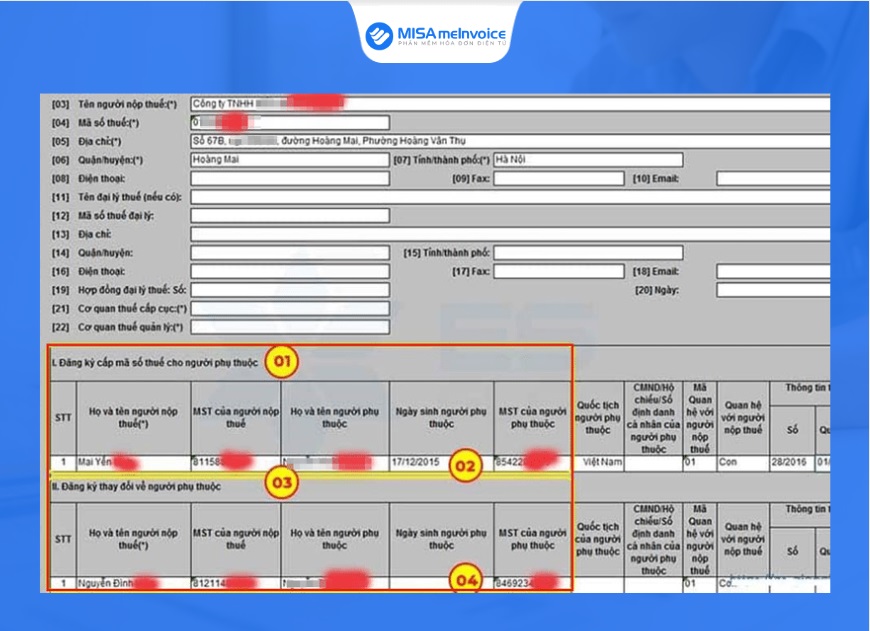The width and height of the screenshot is (870, 631).
Task: Click the Quận/huyện field containing Hoàng Mai
Action: pyautogui.click(x=290, y=160)
